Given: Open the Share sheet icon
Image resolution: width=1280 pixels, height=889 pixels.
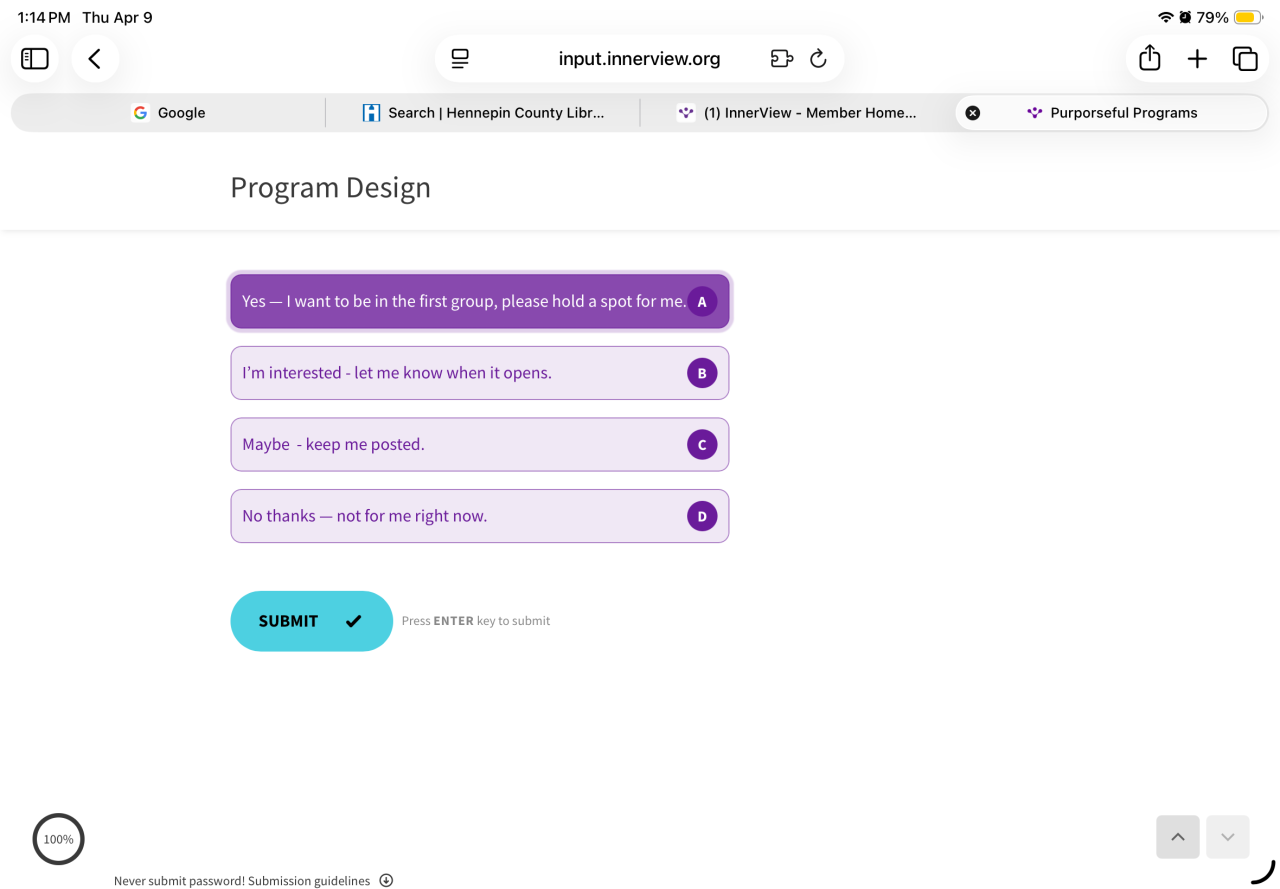Looking at the screenshot, I should pos(1150,59).
